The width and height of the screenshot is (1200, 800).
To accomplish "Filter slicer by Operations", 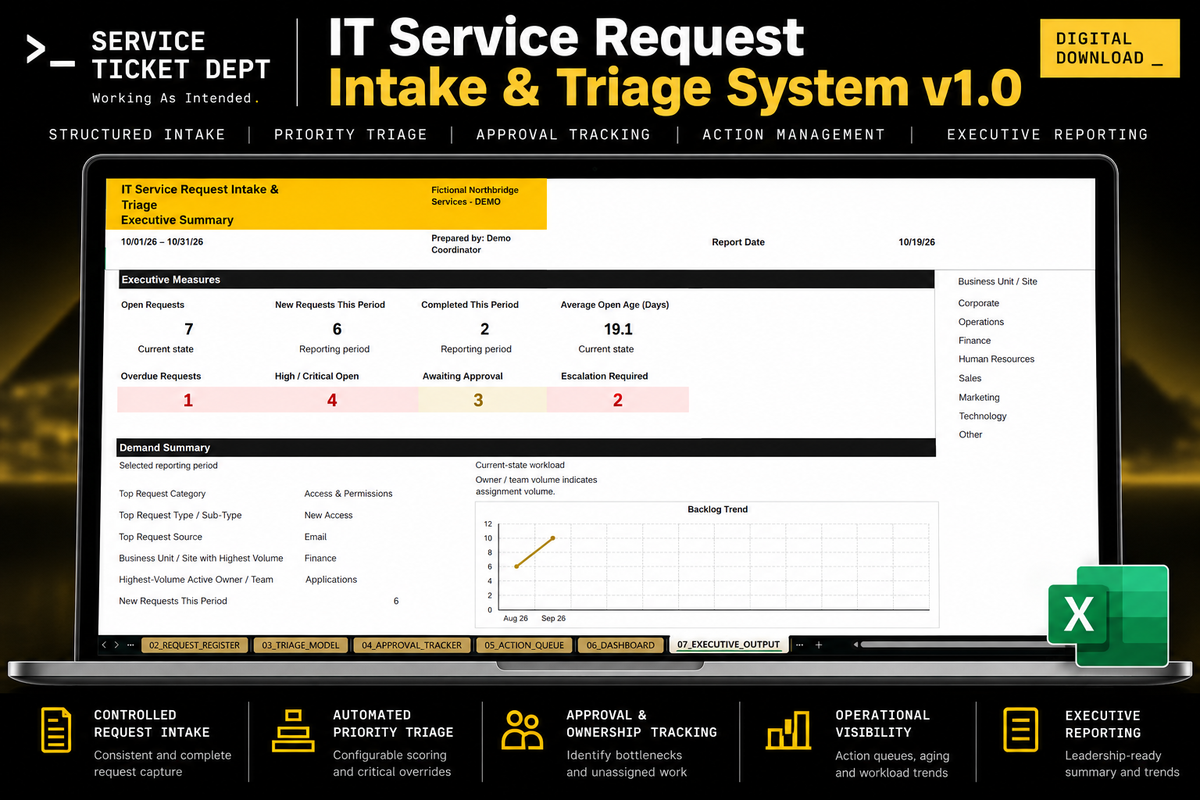I will click(x=981, y=322).
